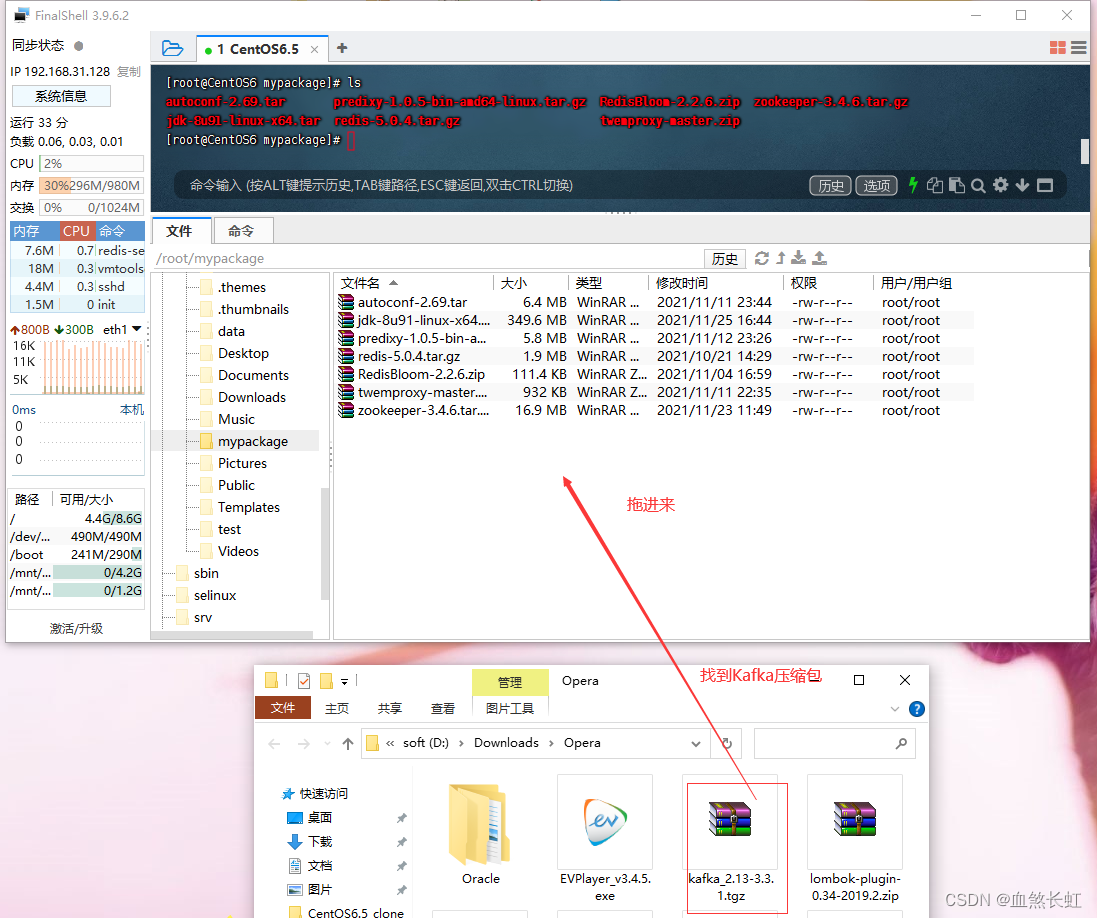The height and width of the screenshot is (918, 1097).
Task: Open 系统信息 system info button
Action: click(x=61, y=96)
